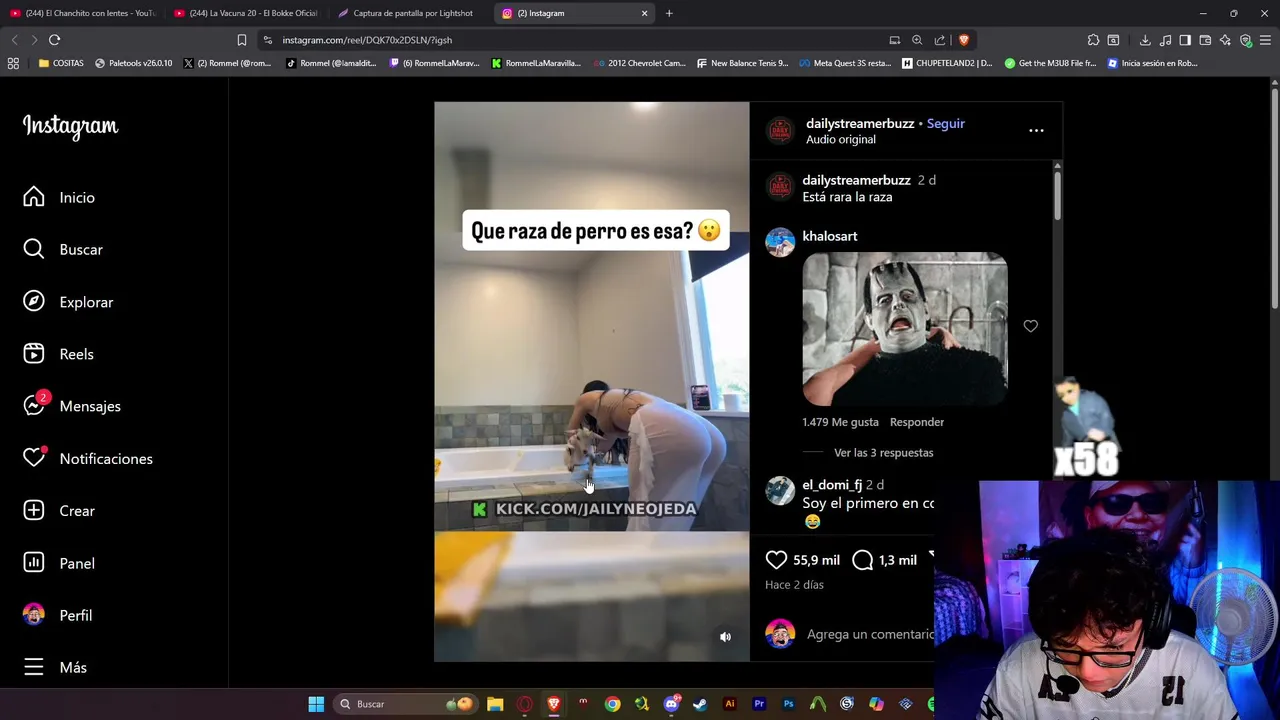Click the taskbar Buscar search box

(x=405, y=704)
